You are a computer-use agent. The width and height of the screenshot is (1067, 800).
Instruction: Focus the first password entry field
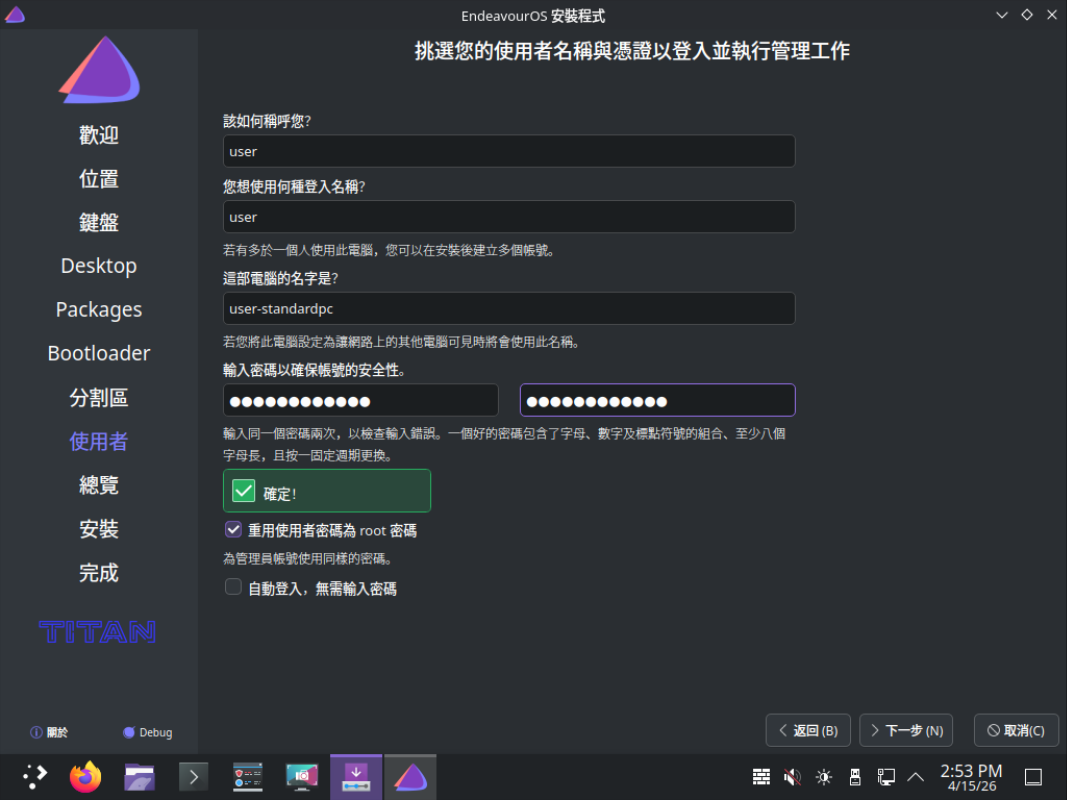[x=360, y=401]
